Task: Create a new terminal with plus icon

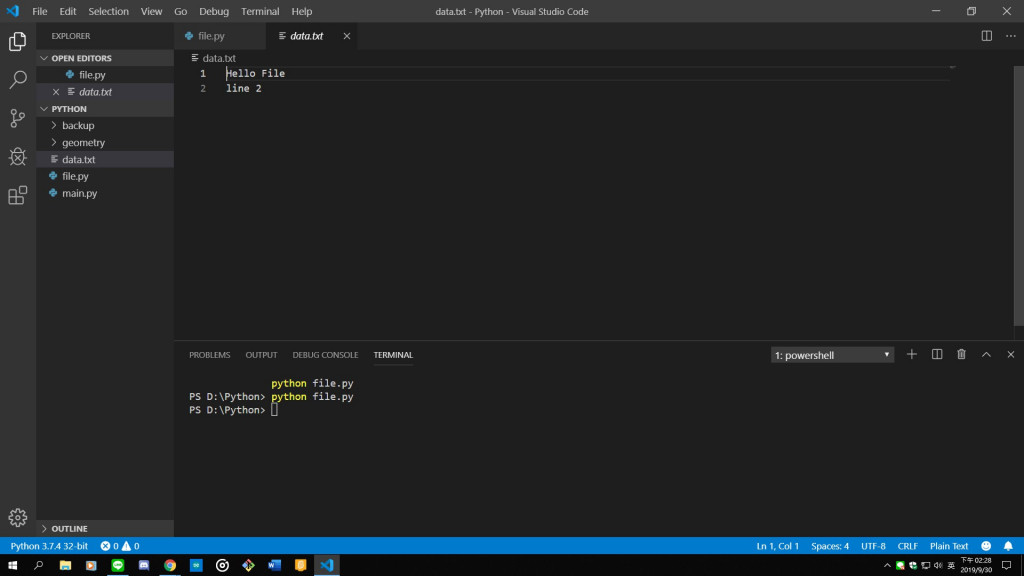Action: [x=912, y=355]
